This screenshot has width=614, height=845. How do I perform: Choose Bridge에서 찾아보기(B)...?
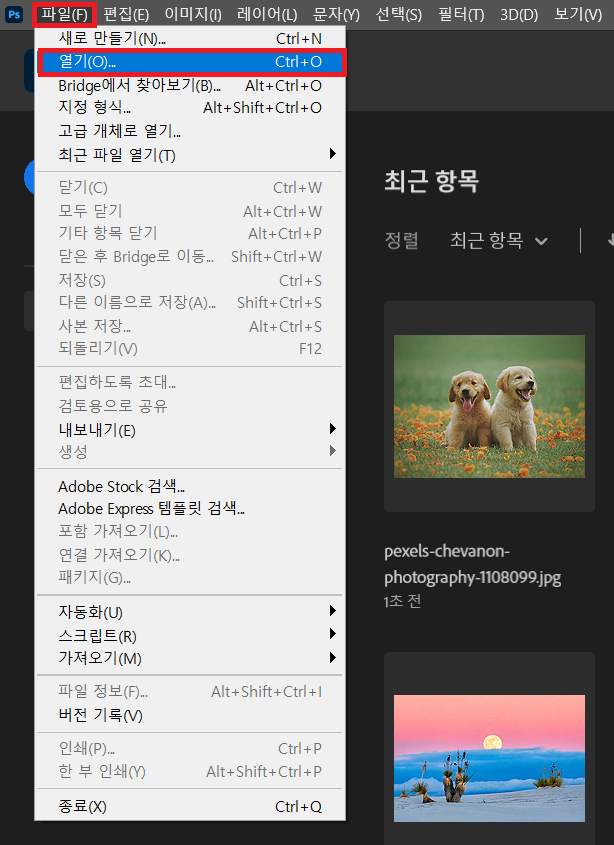(x=190, y=86)
